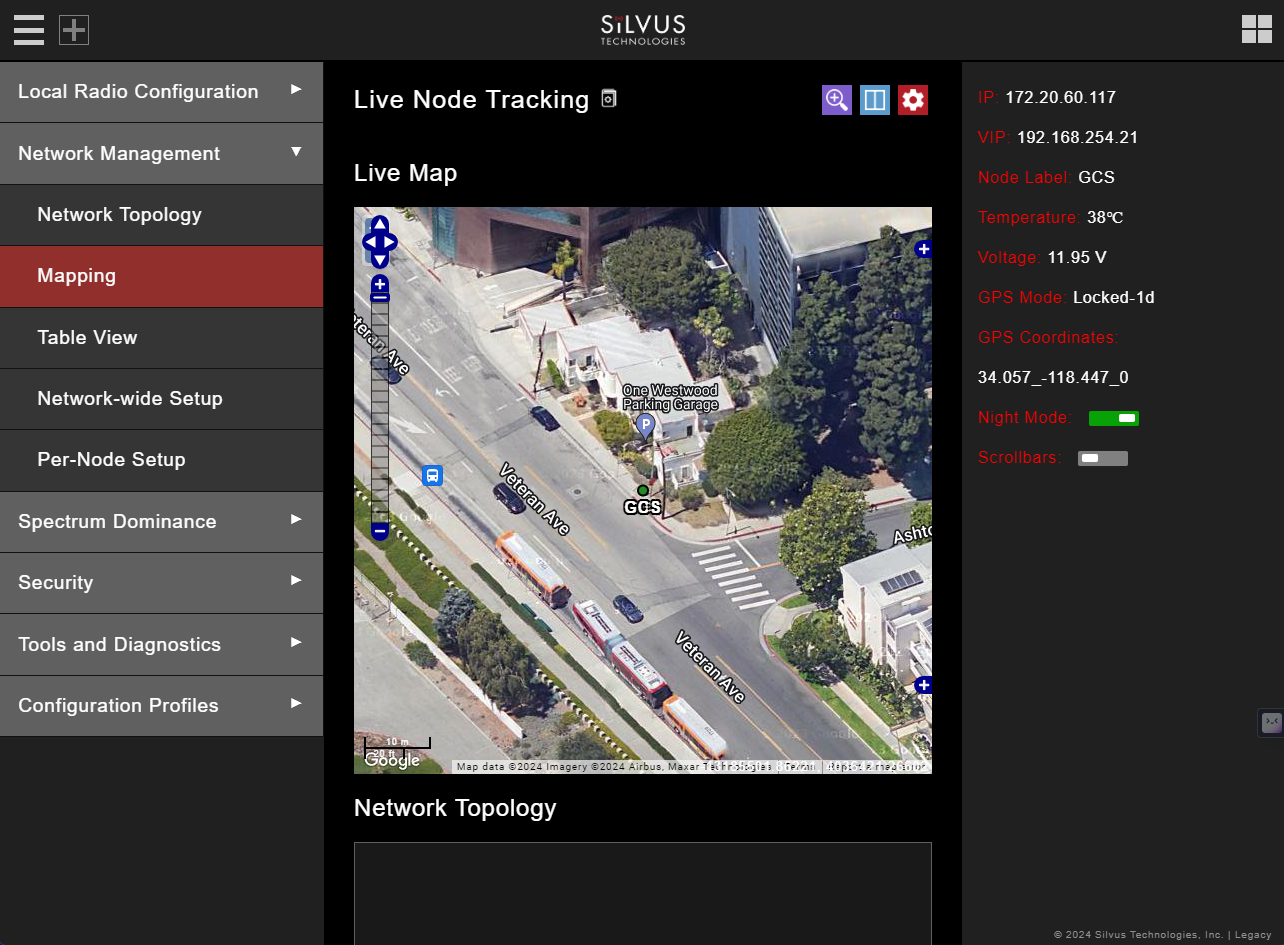The height and width of the screenshot is (945, 1284).
Task: Open the hamburger navigation menu
Action: tap(28, 30)
